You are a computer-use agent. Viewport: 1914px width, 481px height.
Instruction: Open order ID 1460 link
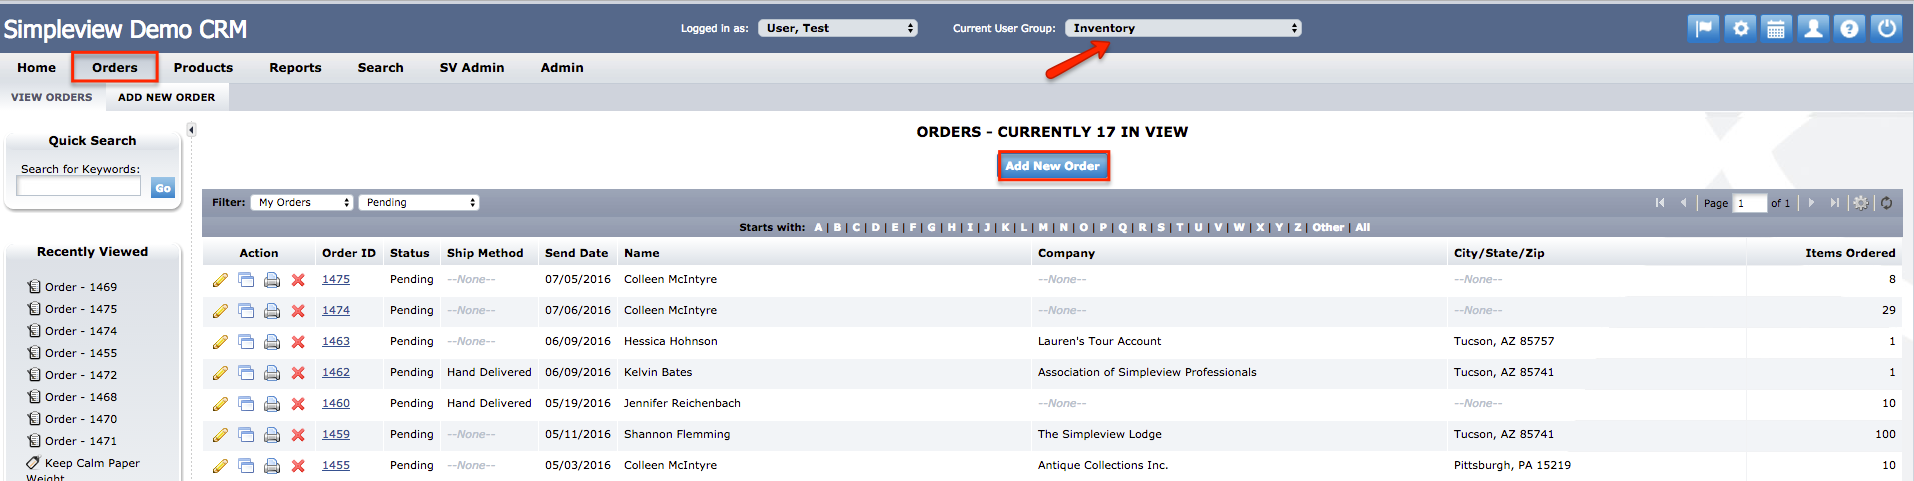(x=336, y=404)
